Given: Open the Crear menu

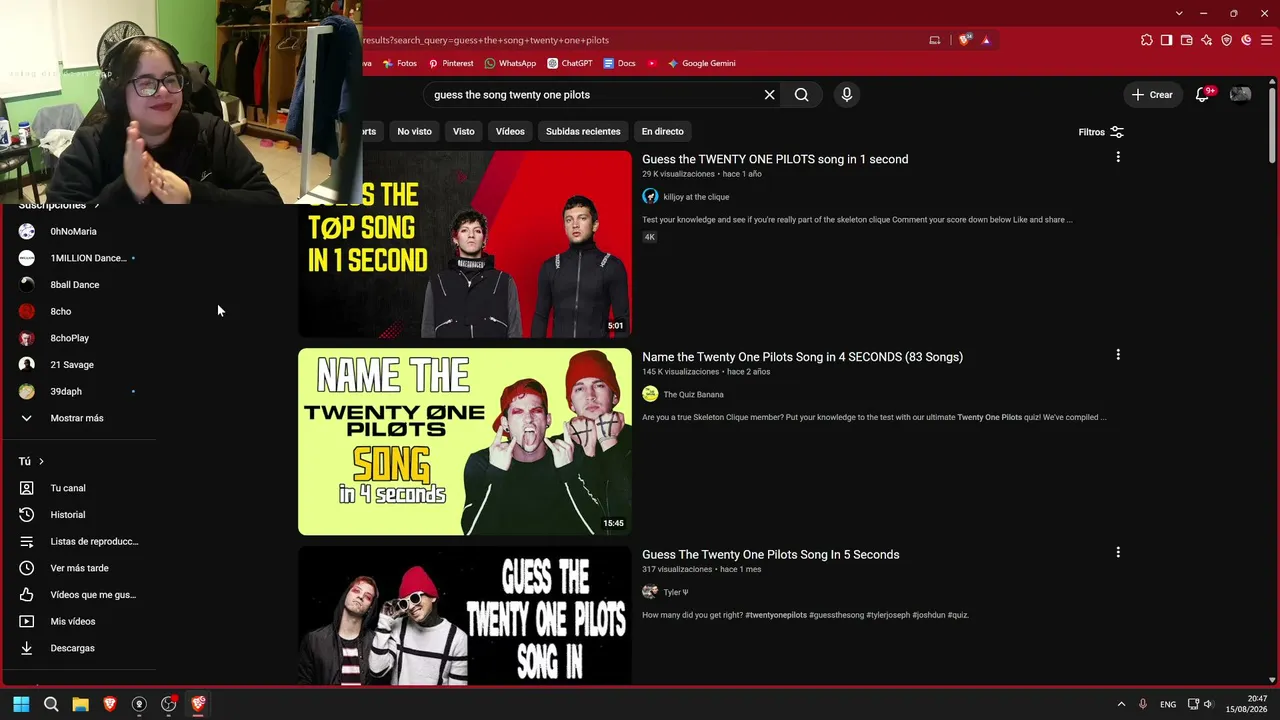Looking at the screenshot, I should 1152,95.
